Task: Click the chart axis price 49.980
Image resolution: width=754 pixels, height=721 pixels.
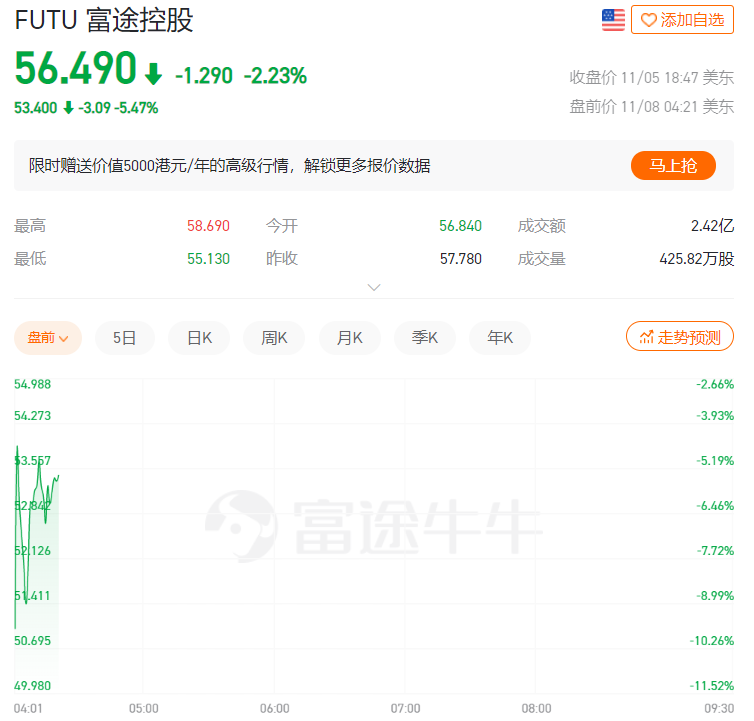Action: click(x=32, y=685)
